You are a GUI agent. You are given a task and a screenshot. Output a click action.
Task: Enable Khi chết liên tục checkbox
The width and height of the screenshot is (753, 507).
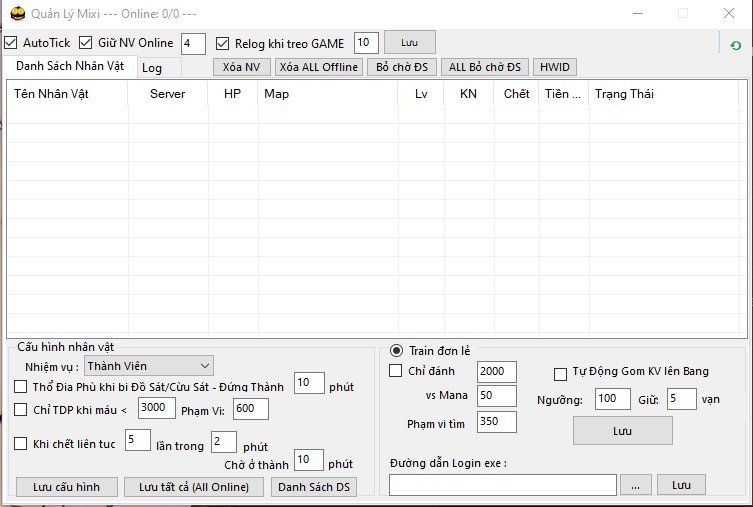pos(21,443)
